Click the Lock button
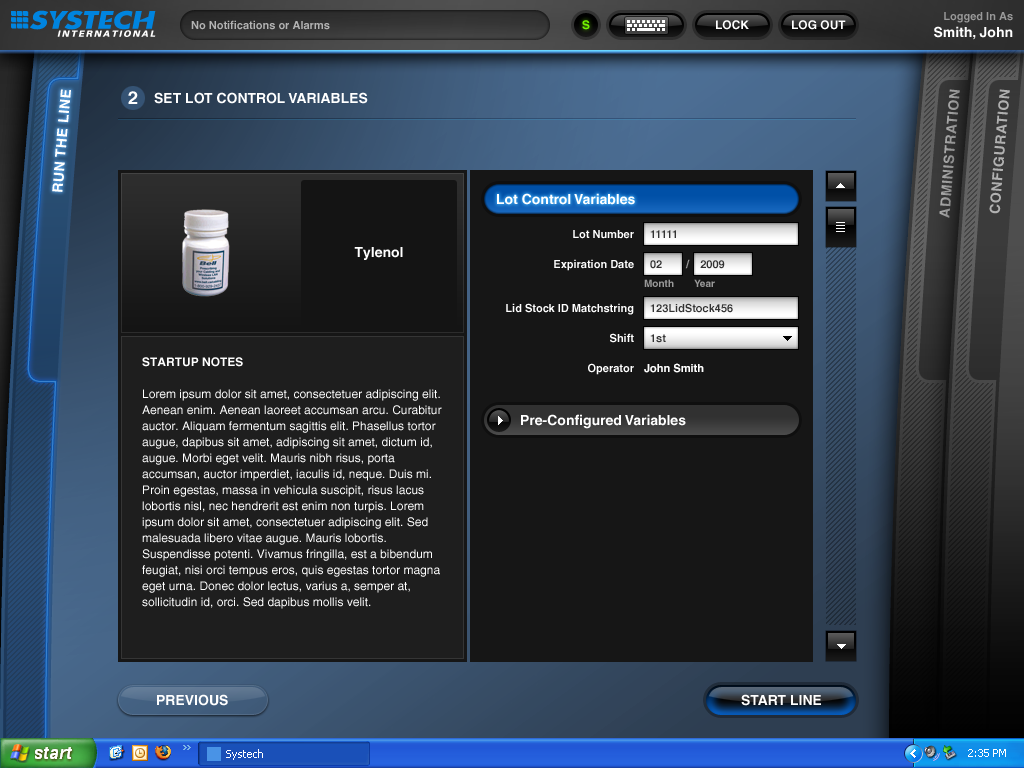Image resolution: width=1024 pixels, height=768 pixels. click(731, 25)
